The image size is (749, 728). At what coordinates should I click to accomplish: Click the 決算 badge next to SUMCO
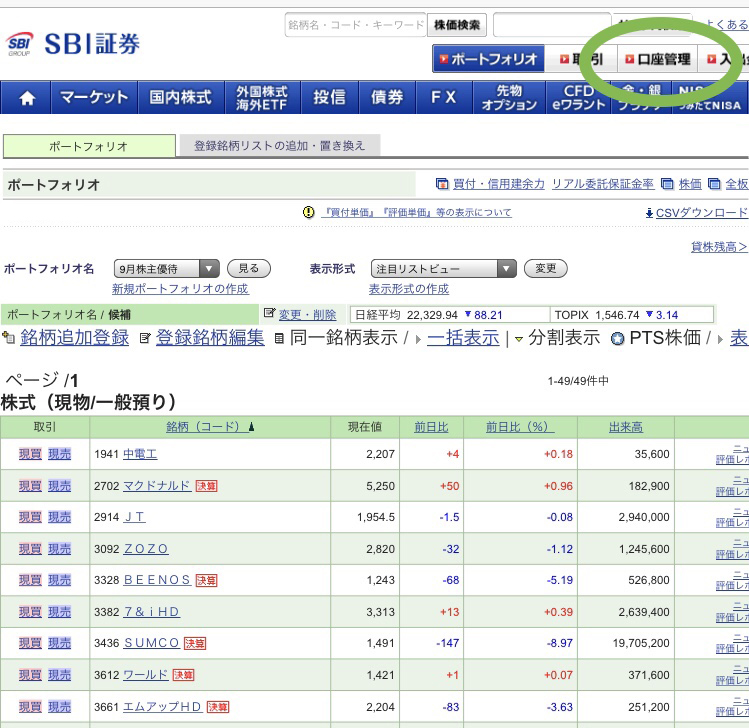195,643
